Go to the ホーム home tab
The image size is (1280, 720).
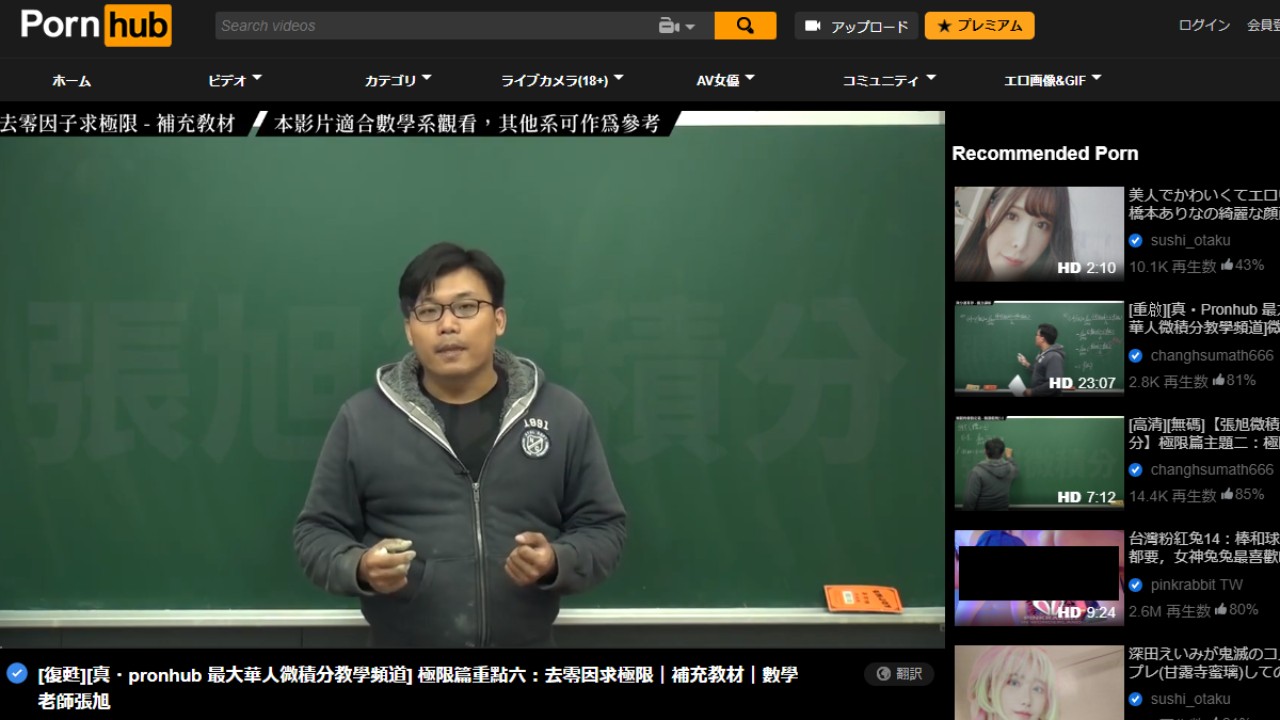tap(71, 81)
